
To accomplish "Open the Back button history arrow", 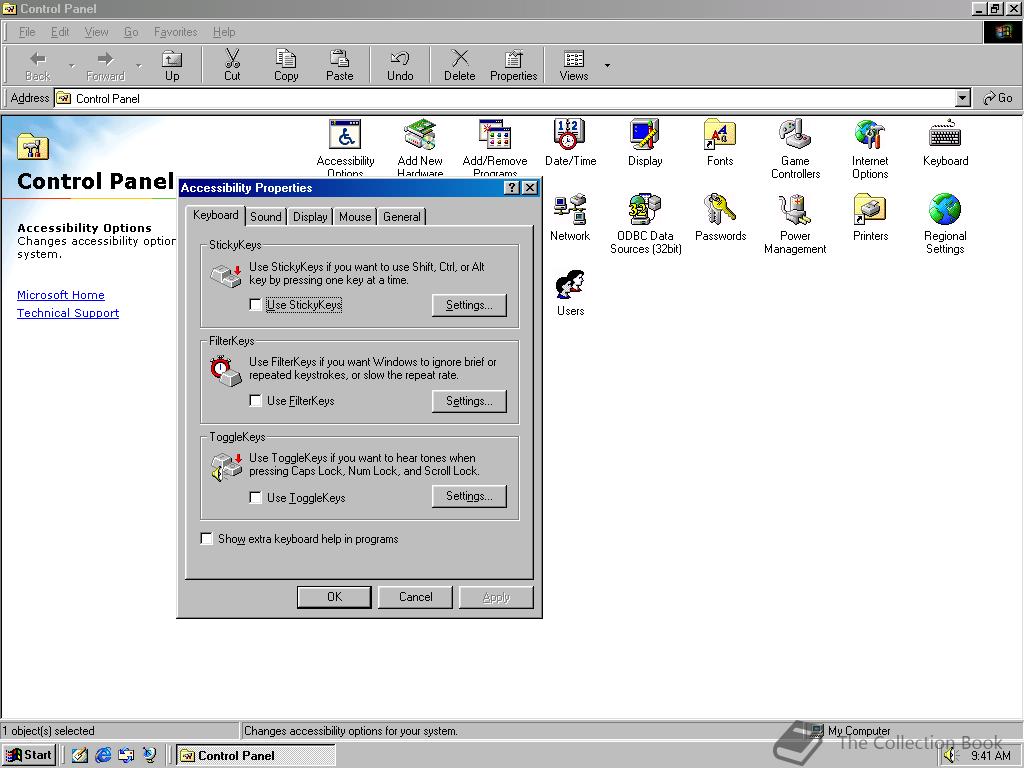I will 72,65.
